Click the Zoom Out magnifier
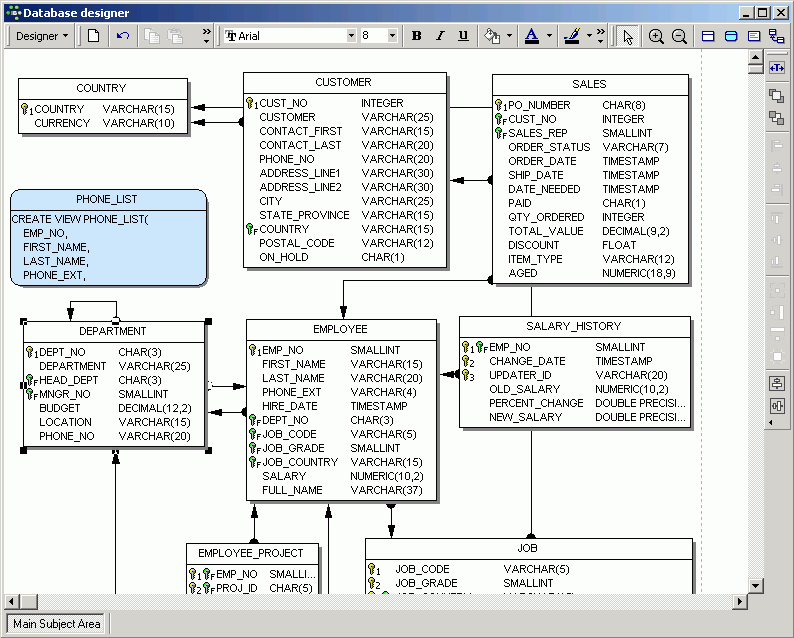794x638 pixels. point(679,36)
